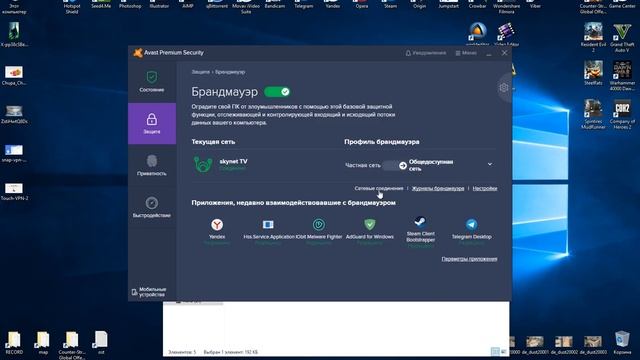Select the RECORD folder on desktop
This screenshot has width=640, height=360.
(x=14, y=342)
